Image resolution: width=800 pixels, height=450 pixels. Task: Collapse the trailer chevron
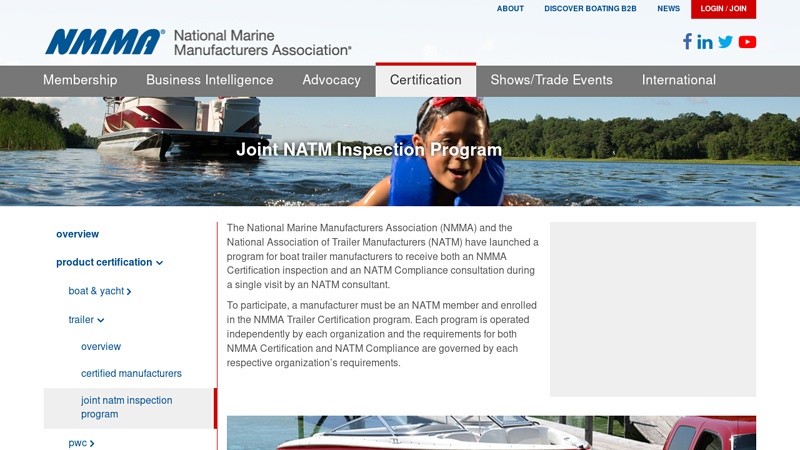pyautogui.click(x=101, y=320)
